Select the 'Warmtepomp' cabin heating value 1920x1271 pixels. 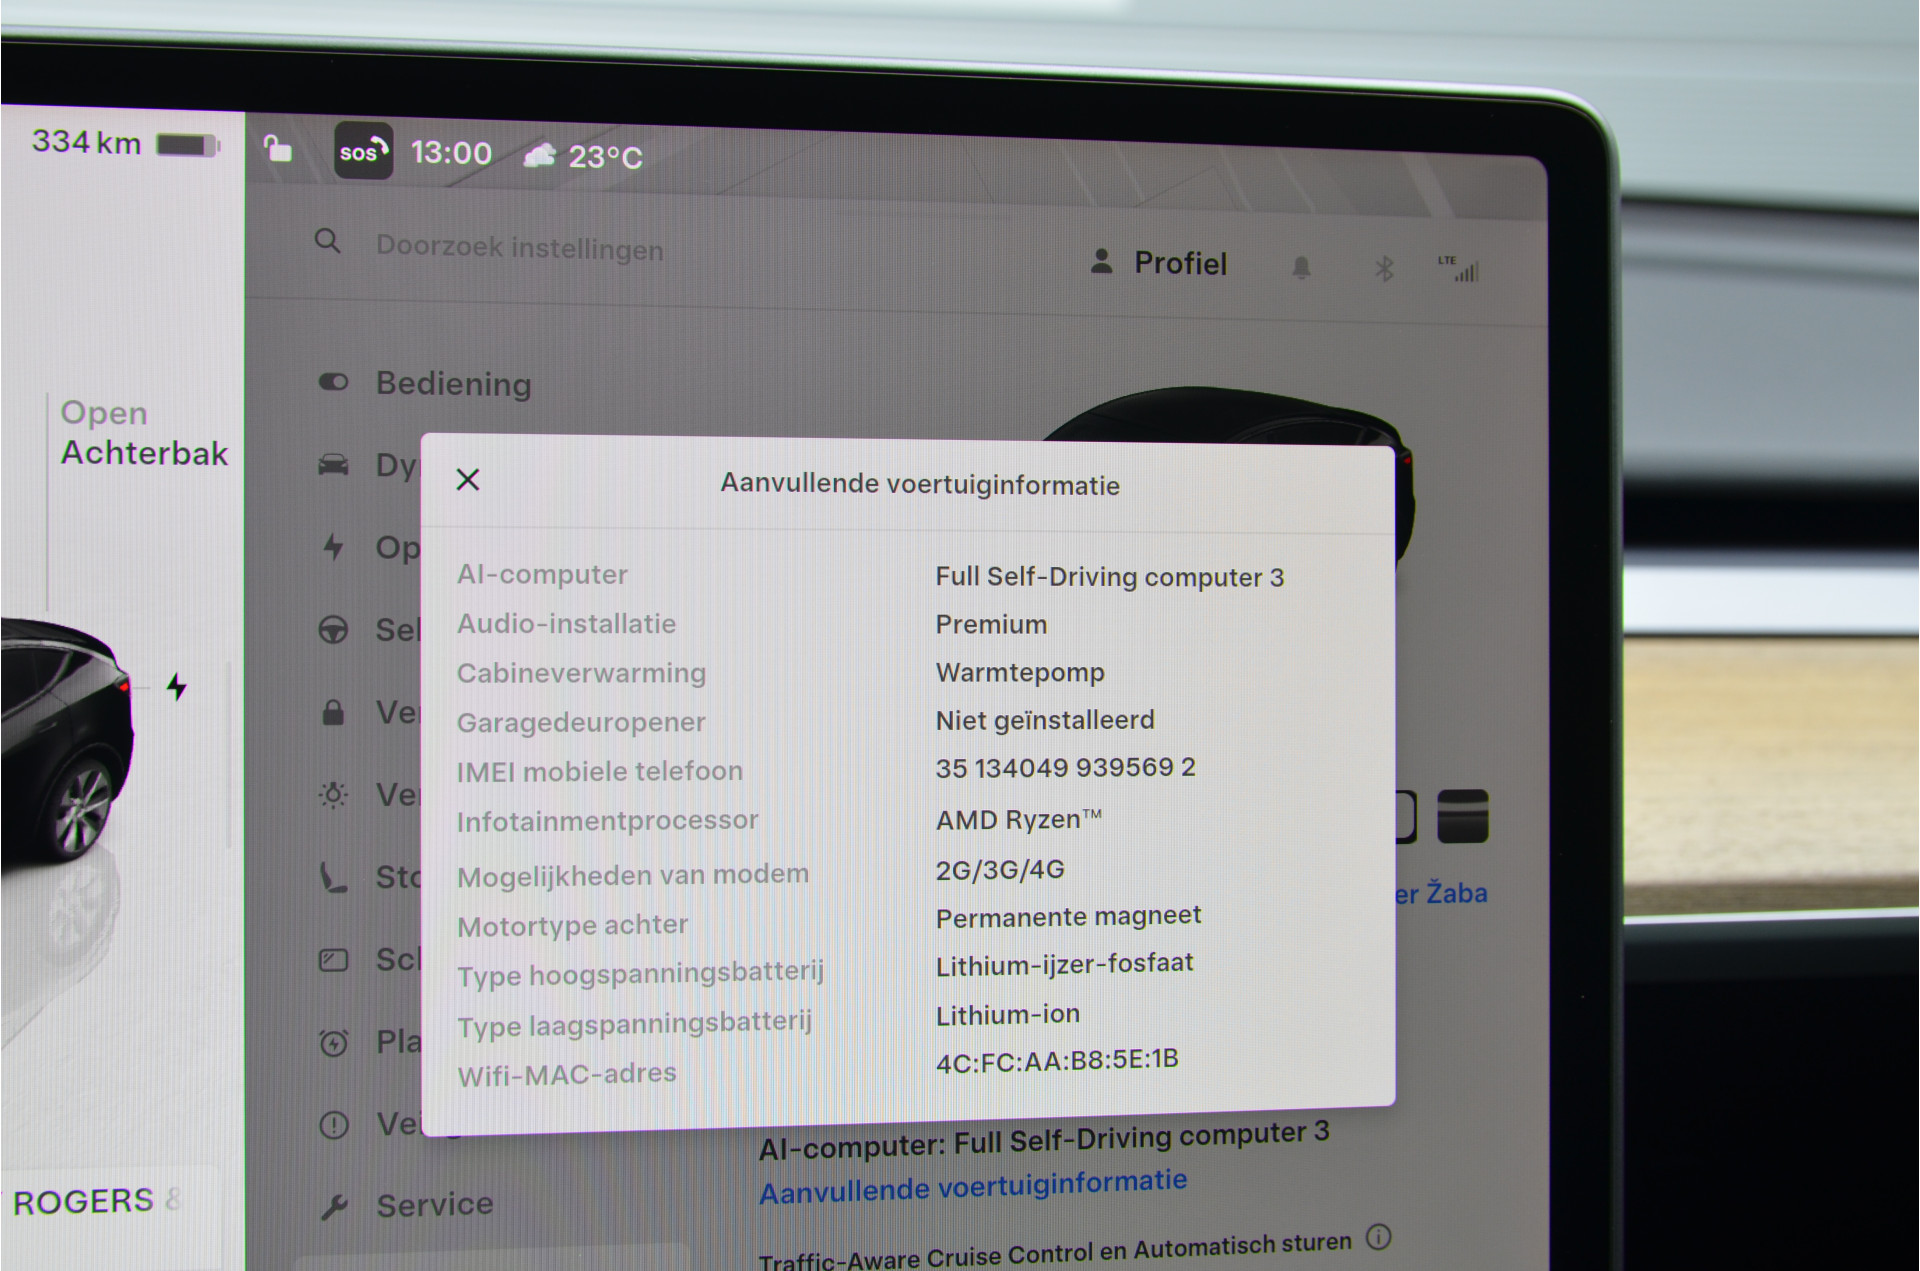1020,673
